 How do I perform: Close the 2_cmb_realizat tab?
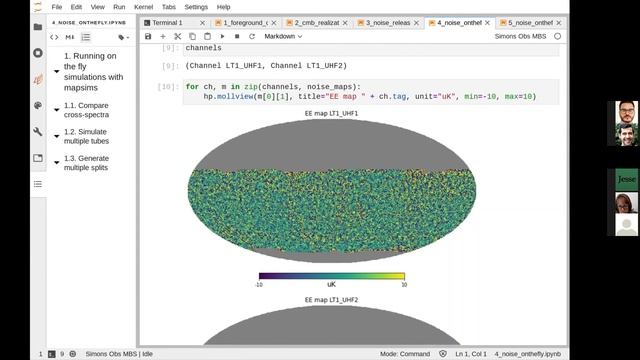pos(345,23)
